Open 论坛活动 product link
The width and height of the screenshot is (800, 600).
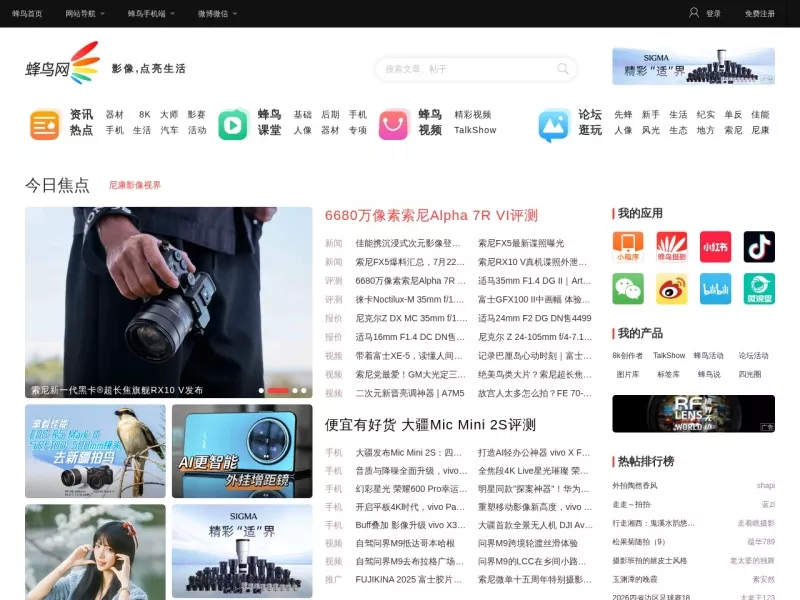point(754,356)
